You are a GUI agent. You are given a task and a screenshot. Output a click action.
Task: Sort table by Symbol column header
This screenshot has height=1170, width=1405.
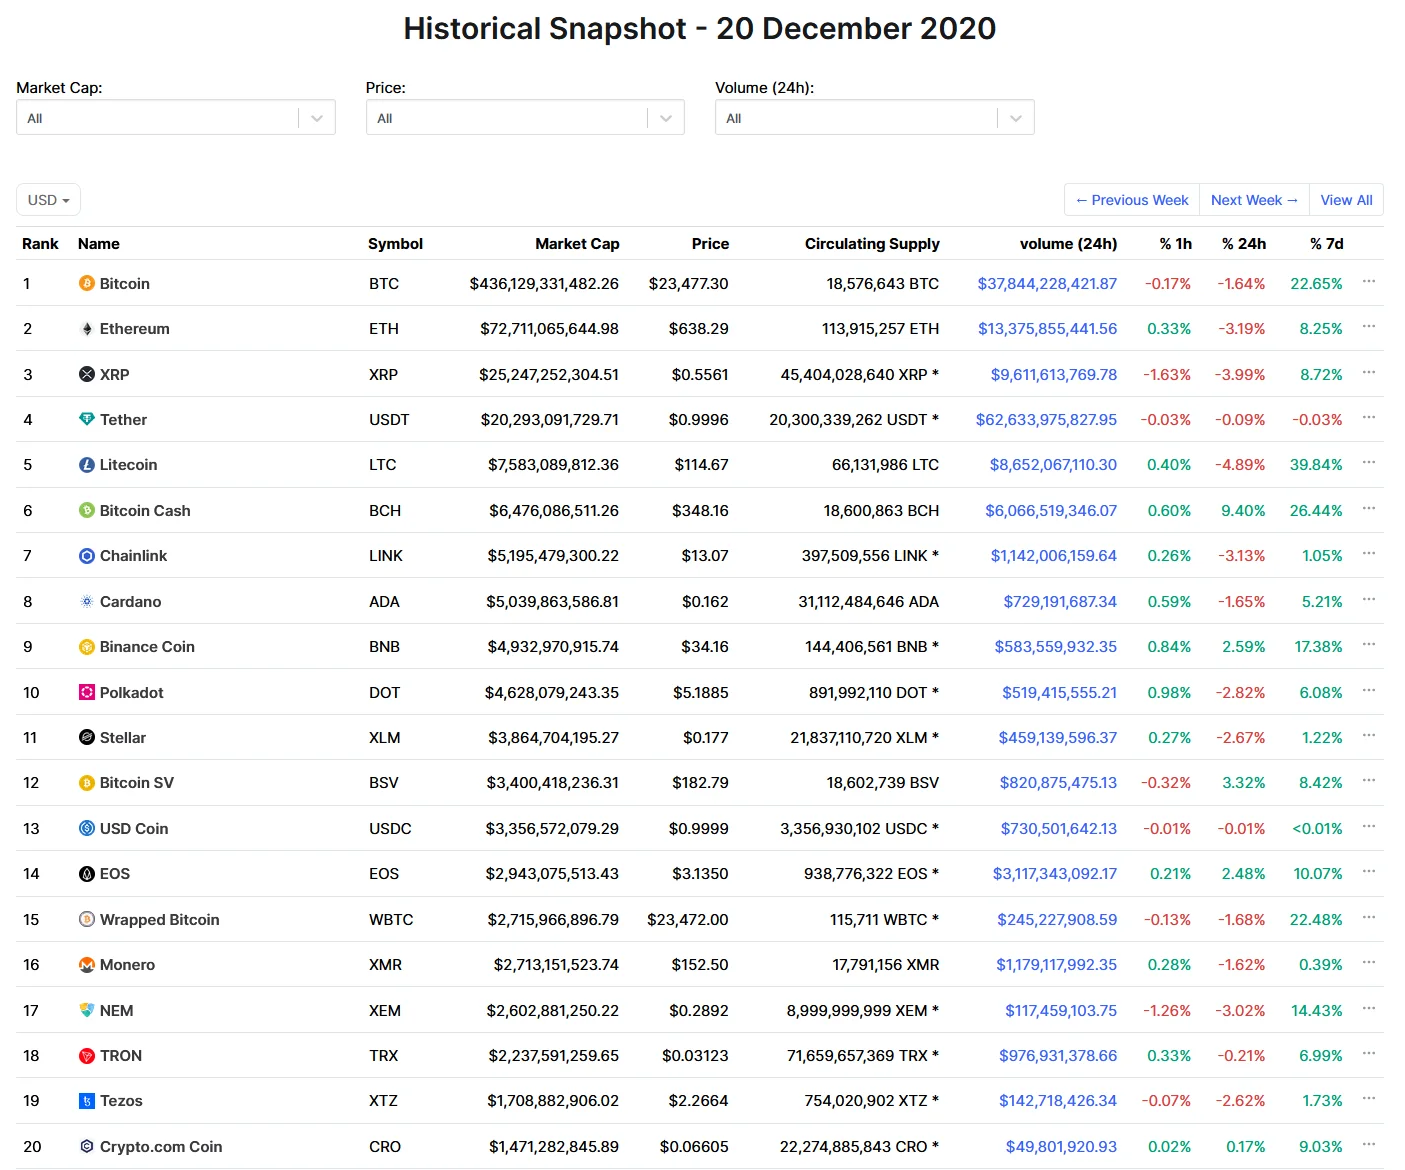click(395, 244)
